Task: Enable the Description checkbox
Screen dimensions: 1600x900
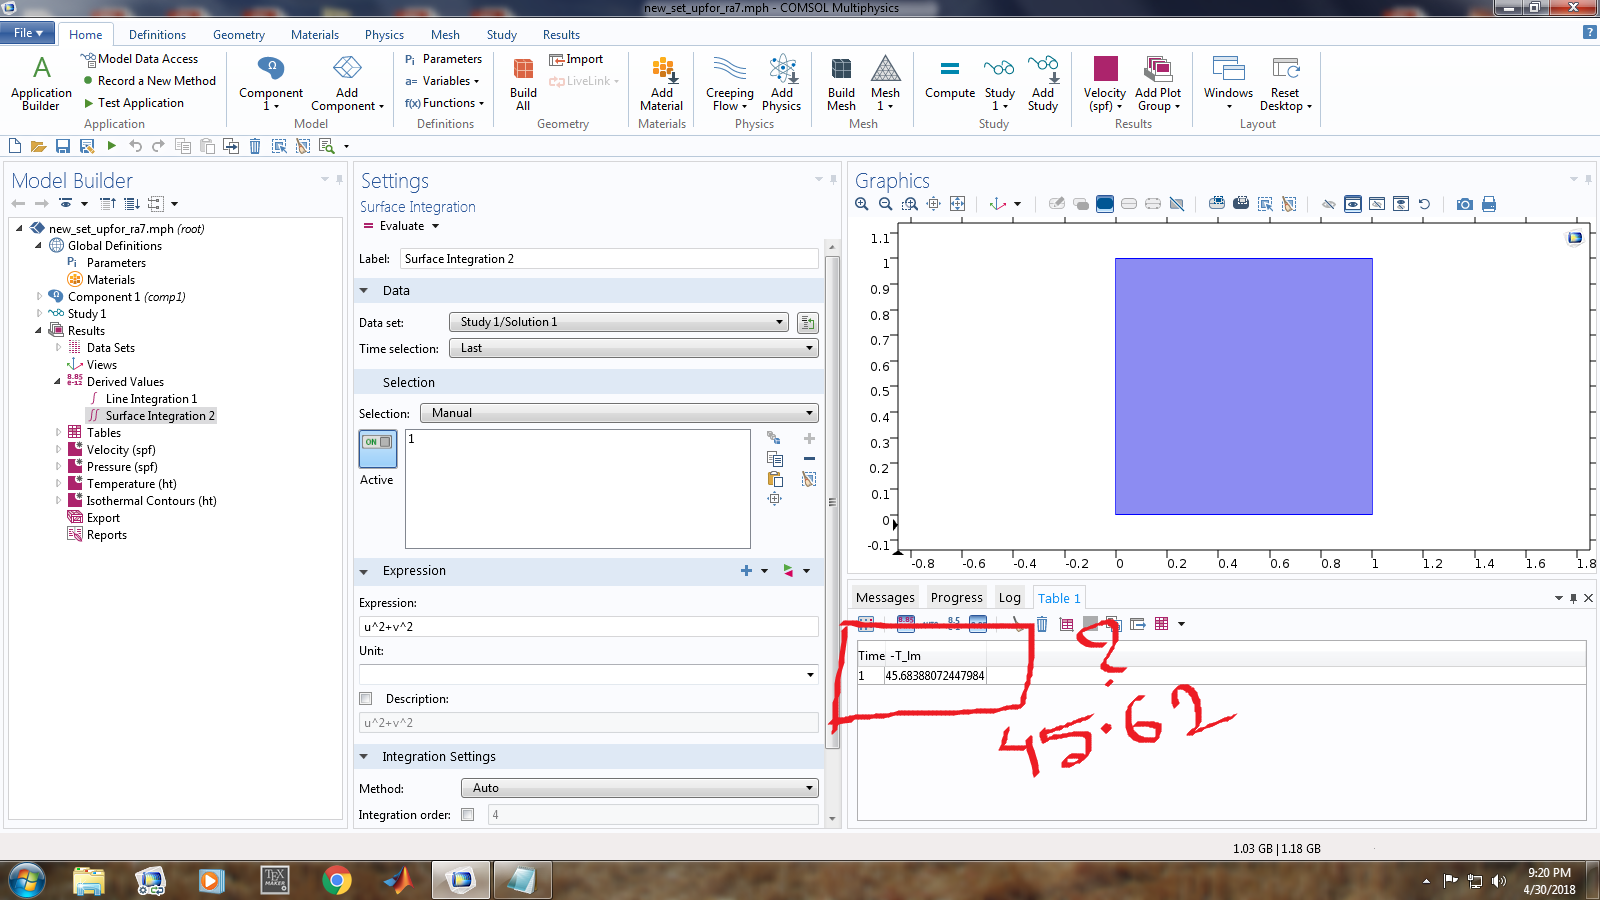Action: coord(366,699)
